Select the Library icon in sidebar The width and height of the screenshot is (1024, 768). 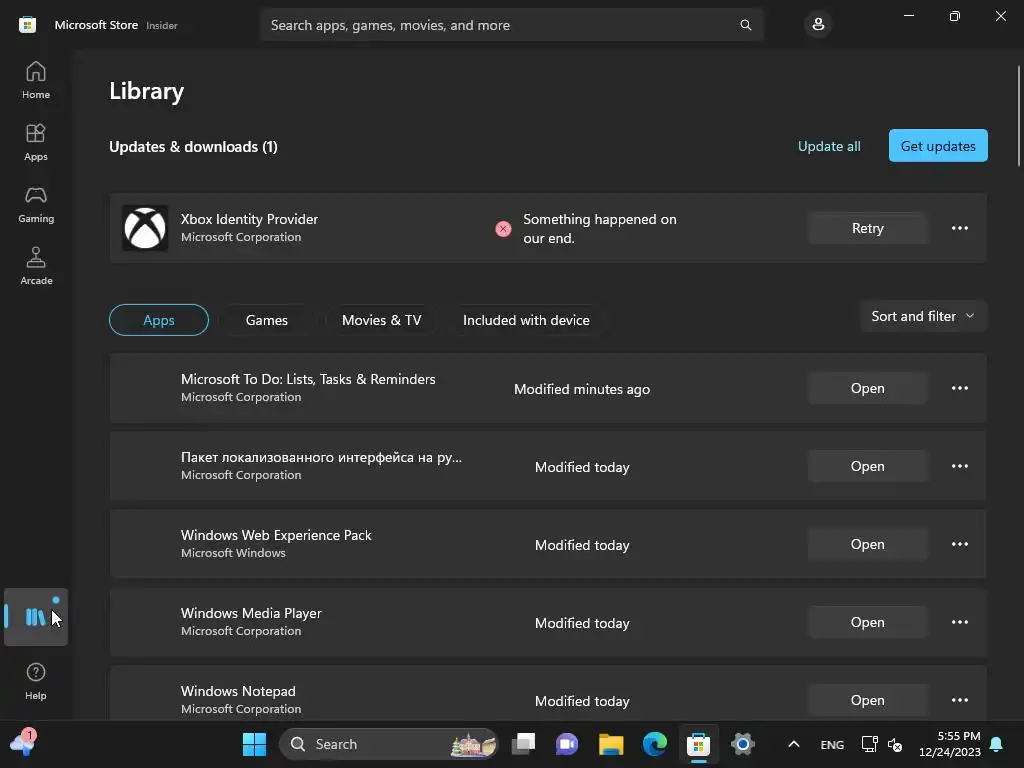tap(36, 617)
